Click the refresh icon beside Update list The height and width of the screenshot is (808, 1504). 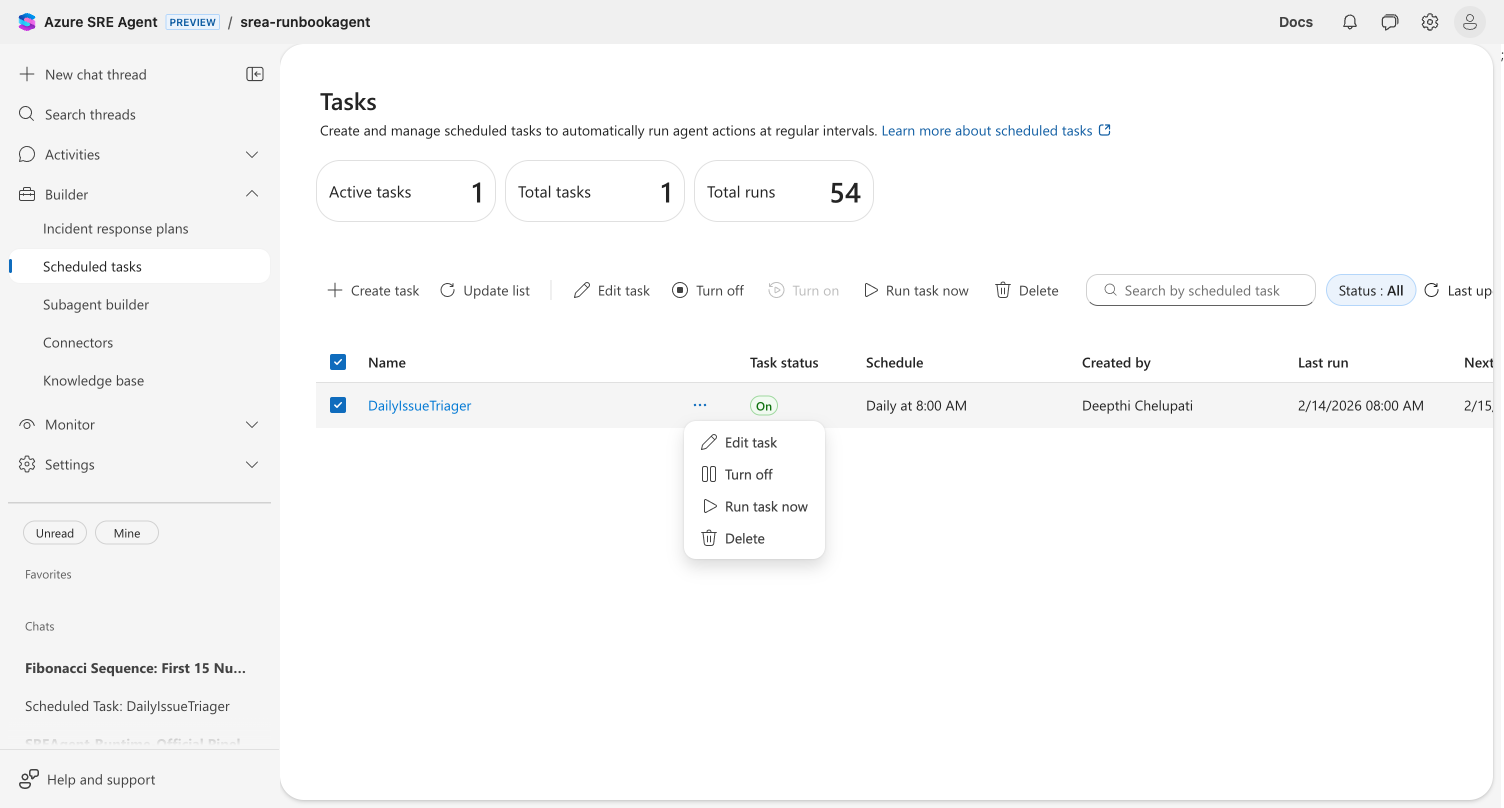pyautogui.click(x=448, y=290)
